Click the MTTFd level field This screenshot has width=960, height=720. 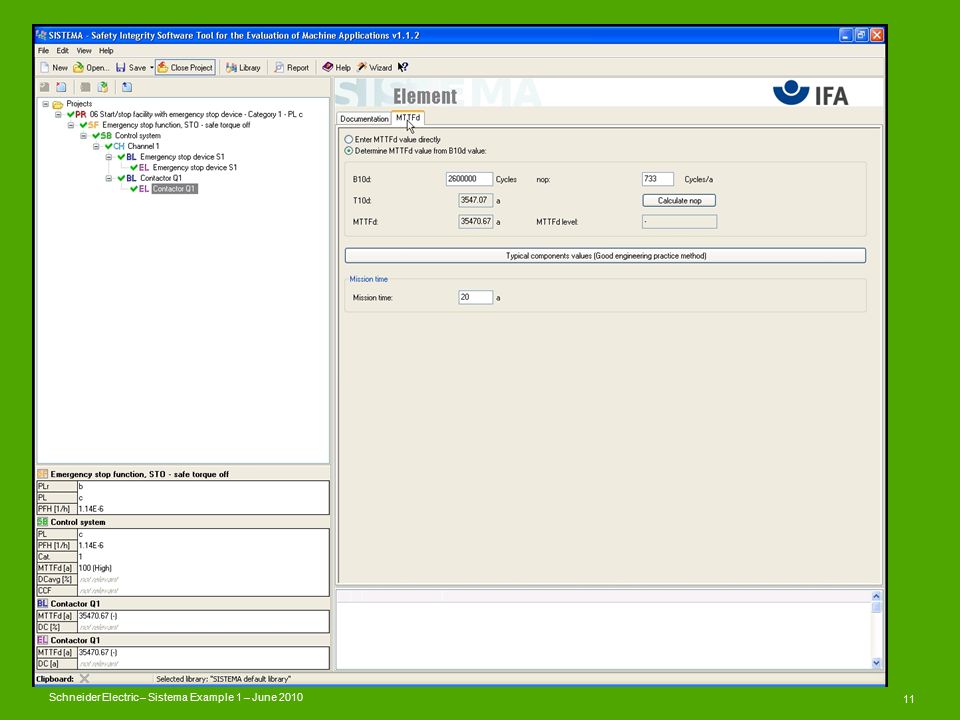(679, 222)
